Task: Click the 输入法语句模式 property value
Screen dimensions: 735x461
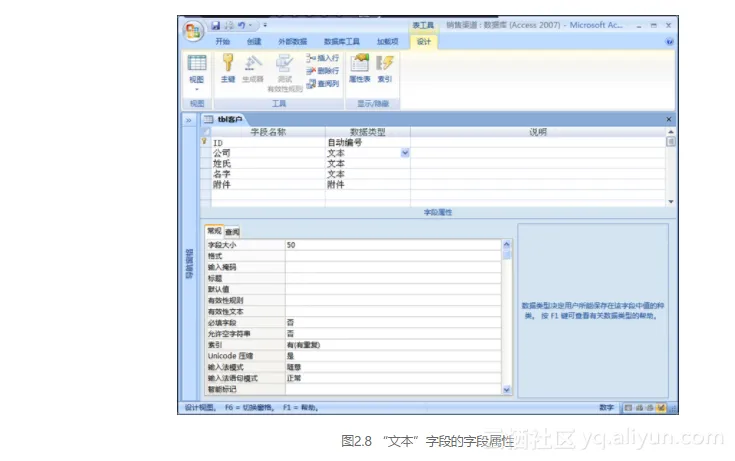Action: [x=393, y=378]
